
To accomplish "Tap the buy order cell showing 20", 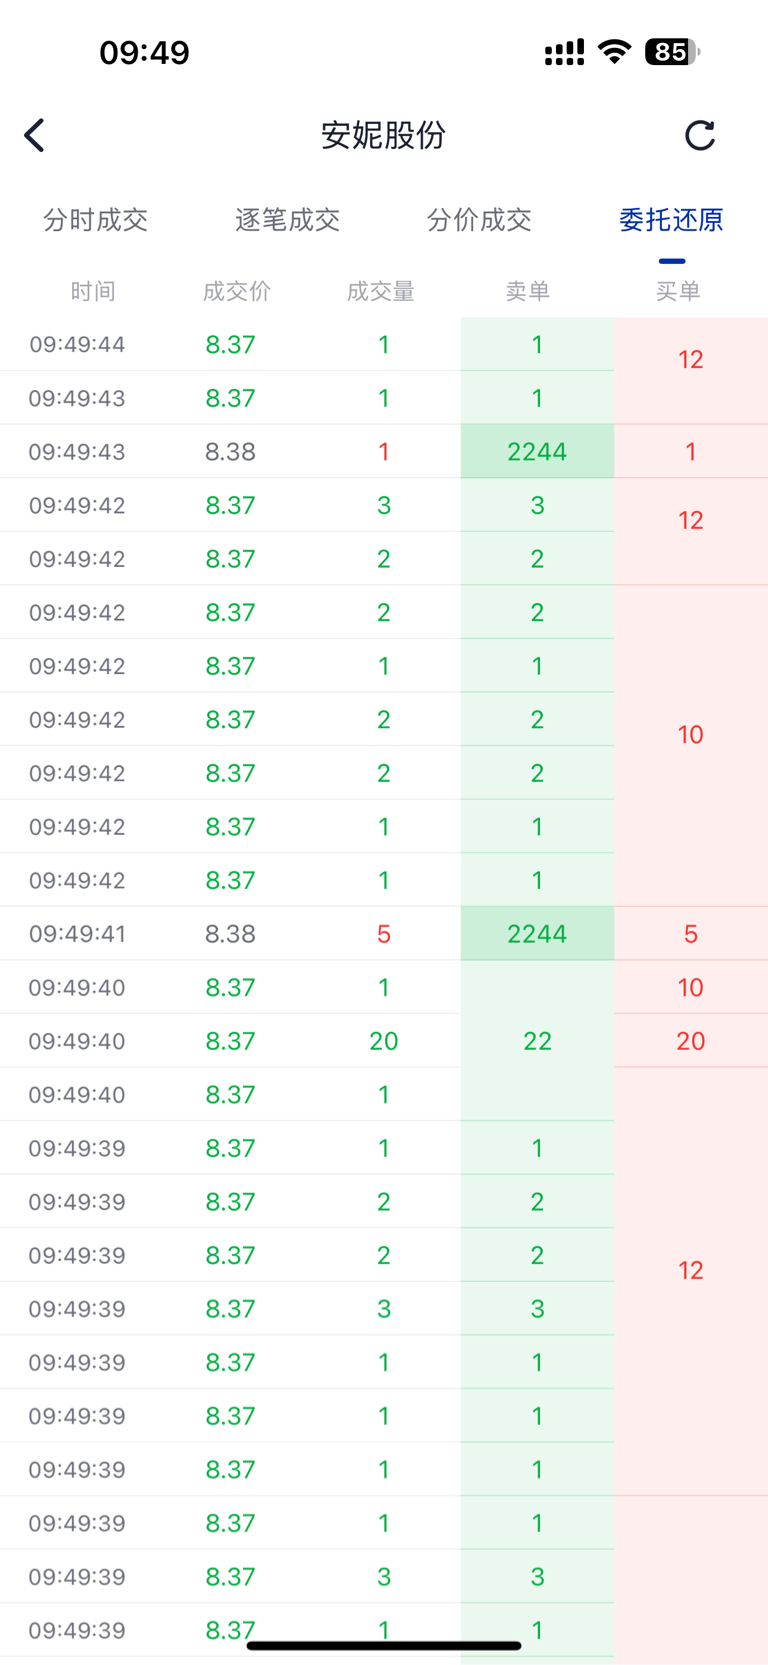I will 691,1041.
